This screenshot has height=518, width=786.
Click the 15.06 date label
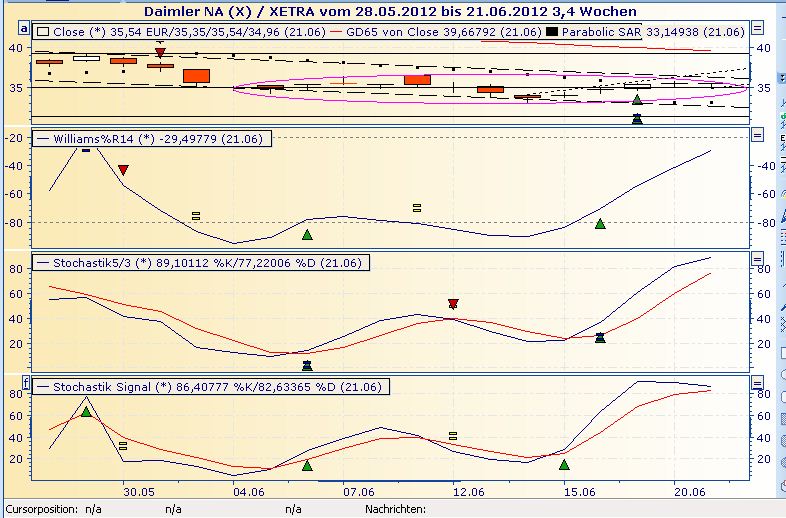(579, 491)
